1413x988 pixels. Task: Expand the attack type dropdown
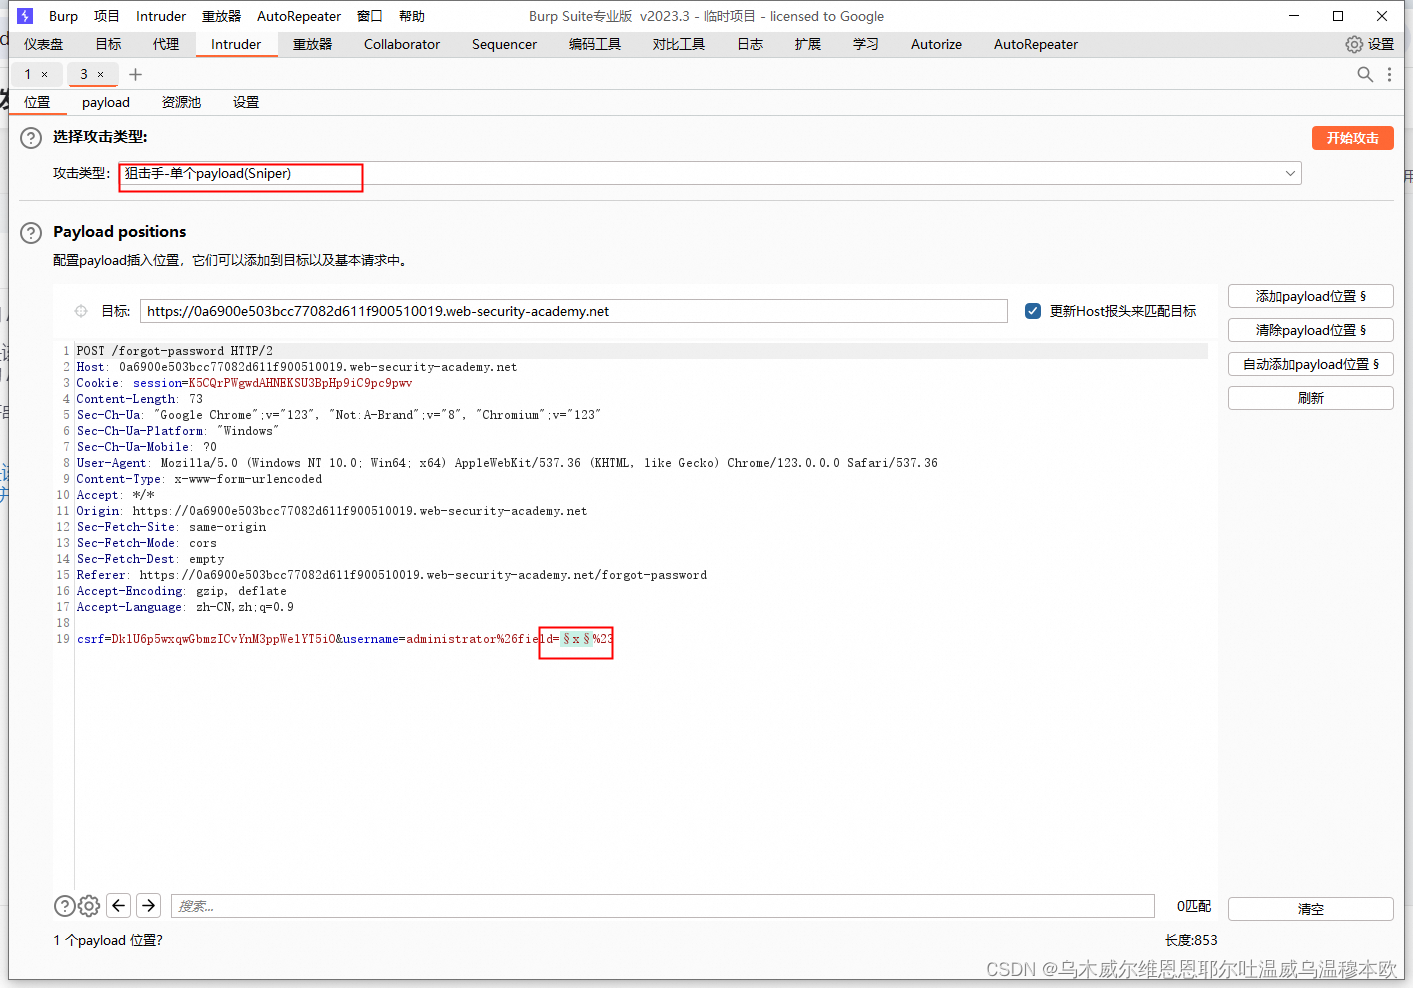(1290, 173)
